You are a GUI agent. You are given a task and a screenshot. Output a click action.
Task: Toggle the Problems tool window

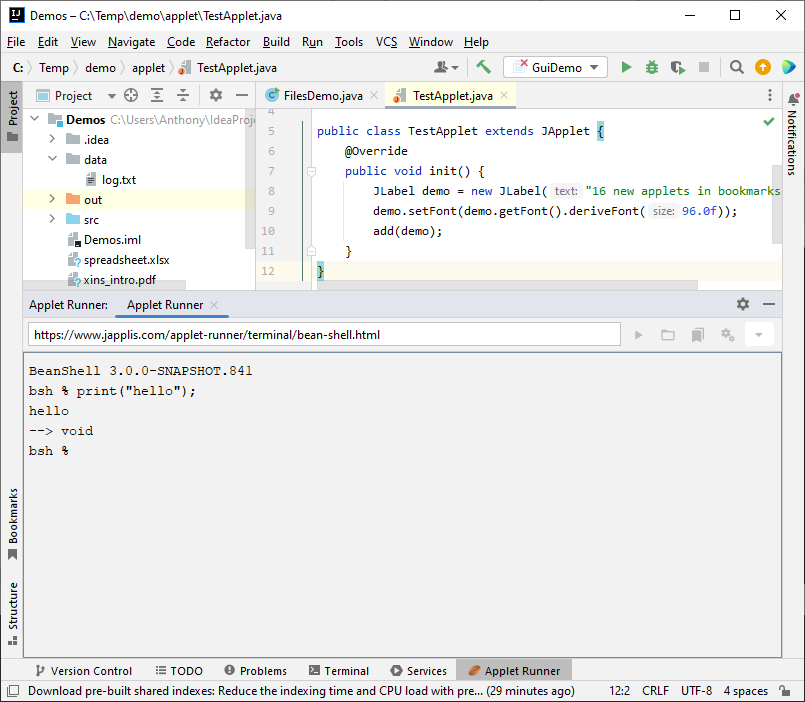(256, 671)
